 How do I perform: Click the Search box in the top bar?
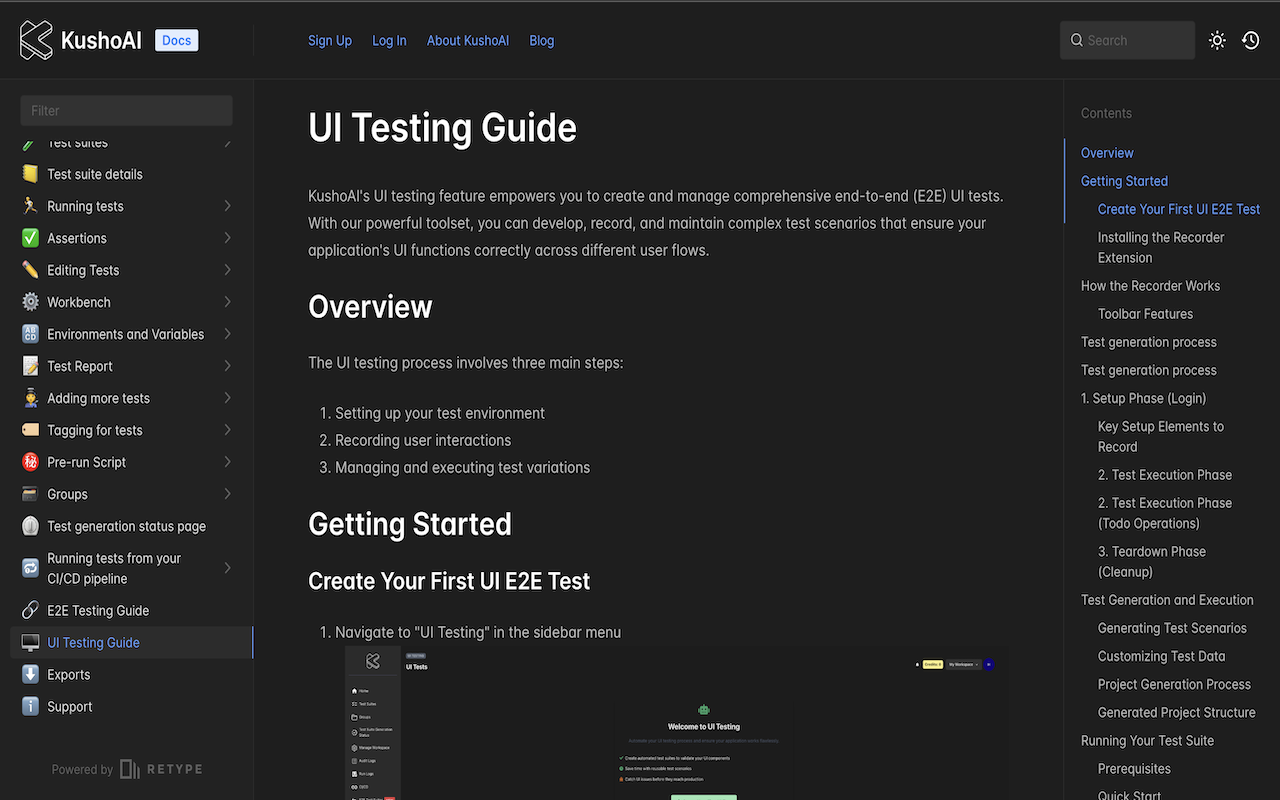click(1127, 40)
